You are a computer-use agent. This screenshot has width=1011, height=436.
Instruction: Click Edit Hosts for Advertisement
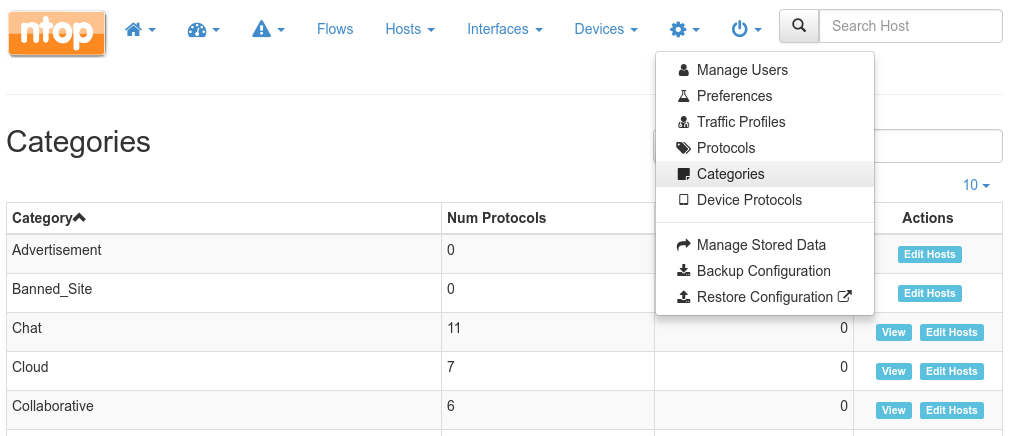[930, 254]
